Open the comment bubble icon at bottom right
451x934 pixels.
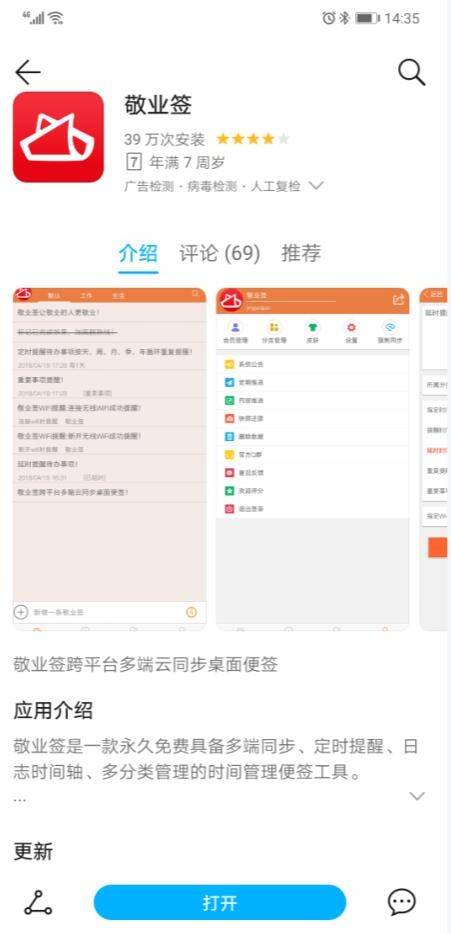tap(402, 902)
